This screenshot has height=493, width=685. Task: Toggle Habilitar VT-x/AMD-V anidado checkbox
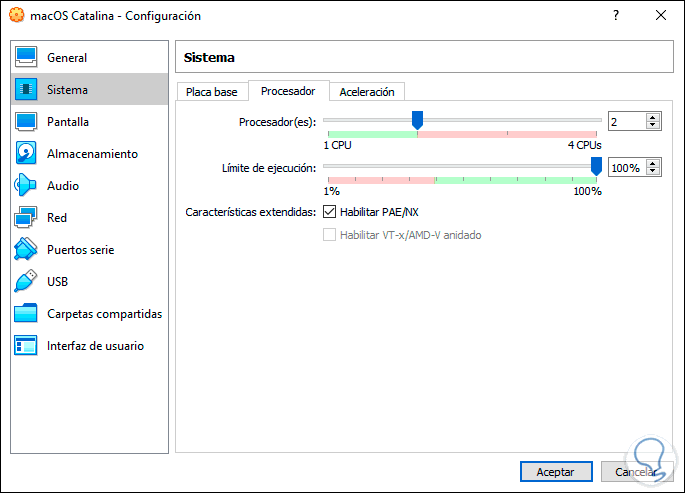(329, 235)
